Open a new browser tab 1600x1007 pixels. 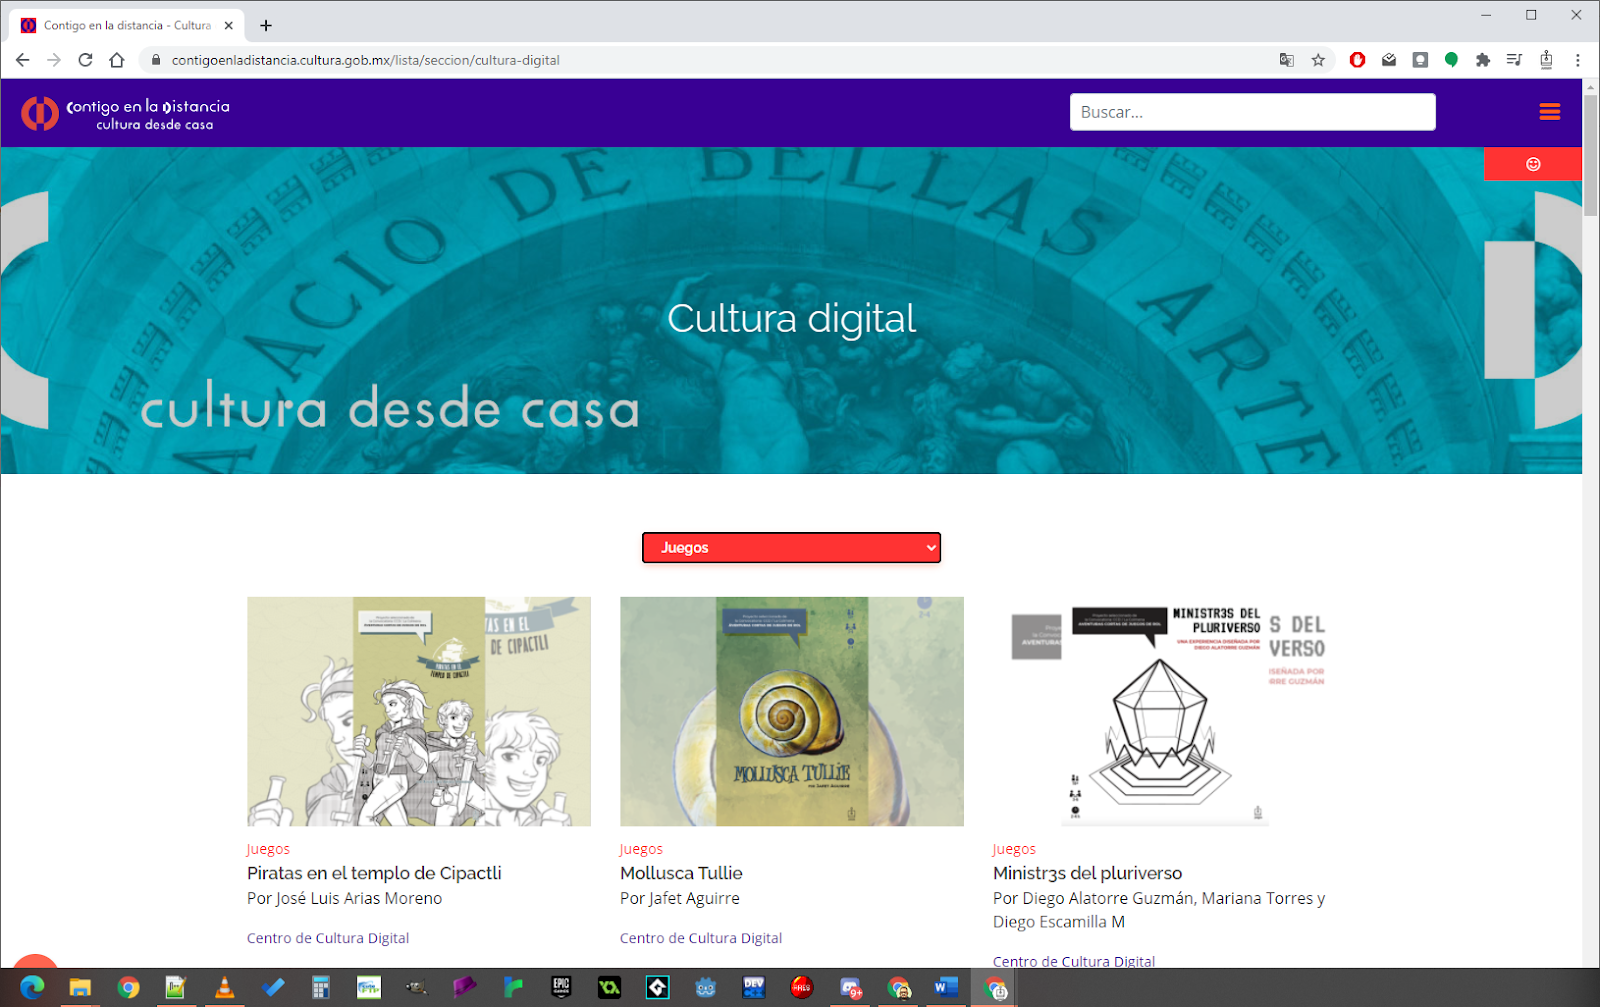click(x=266, y=25)
